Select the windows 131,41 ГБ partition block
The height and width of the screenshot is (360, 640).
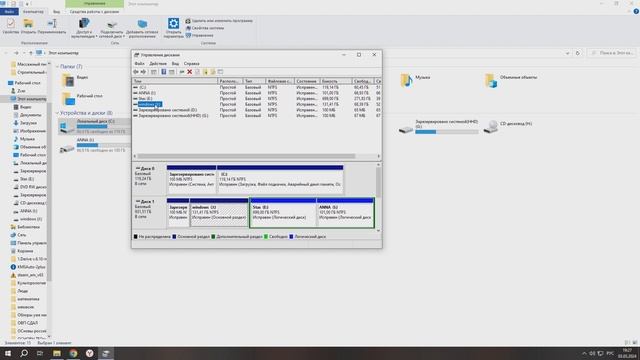[219, 213]
